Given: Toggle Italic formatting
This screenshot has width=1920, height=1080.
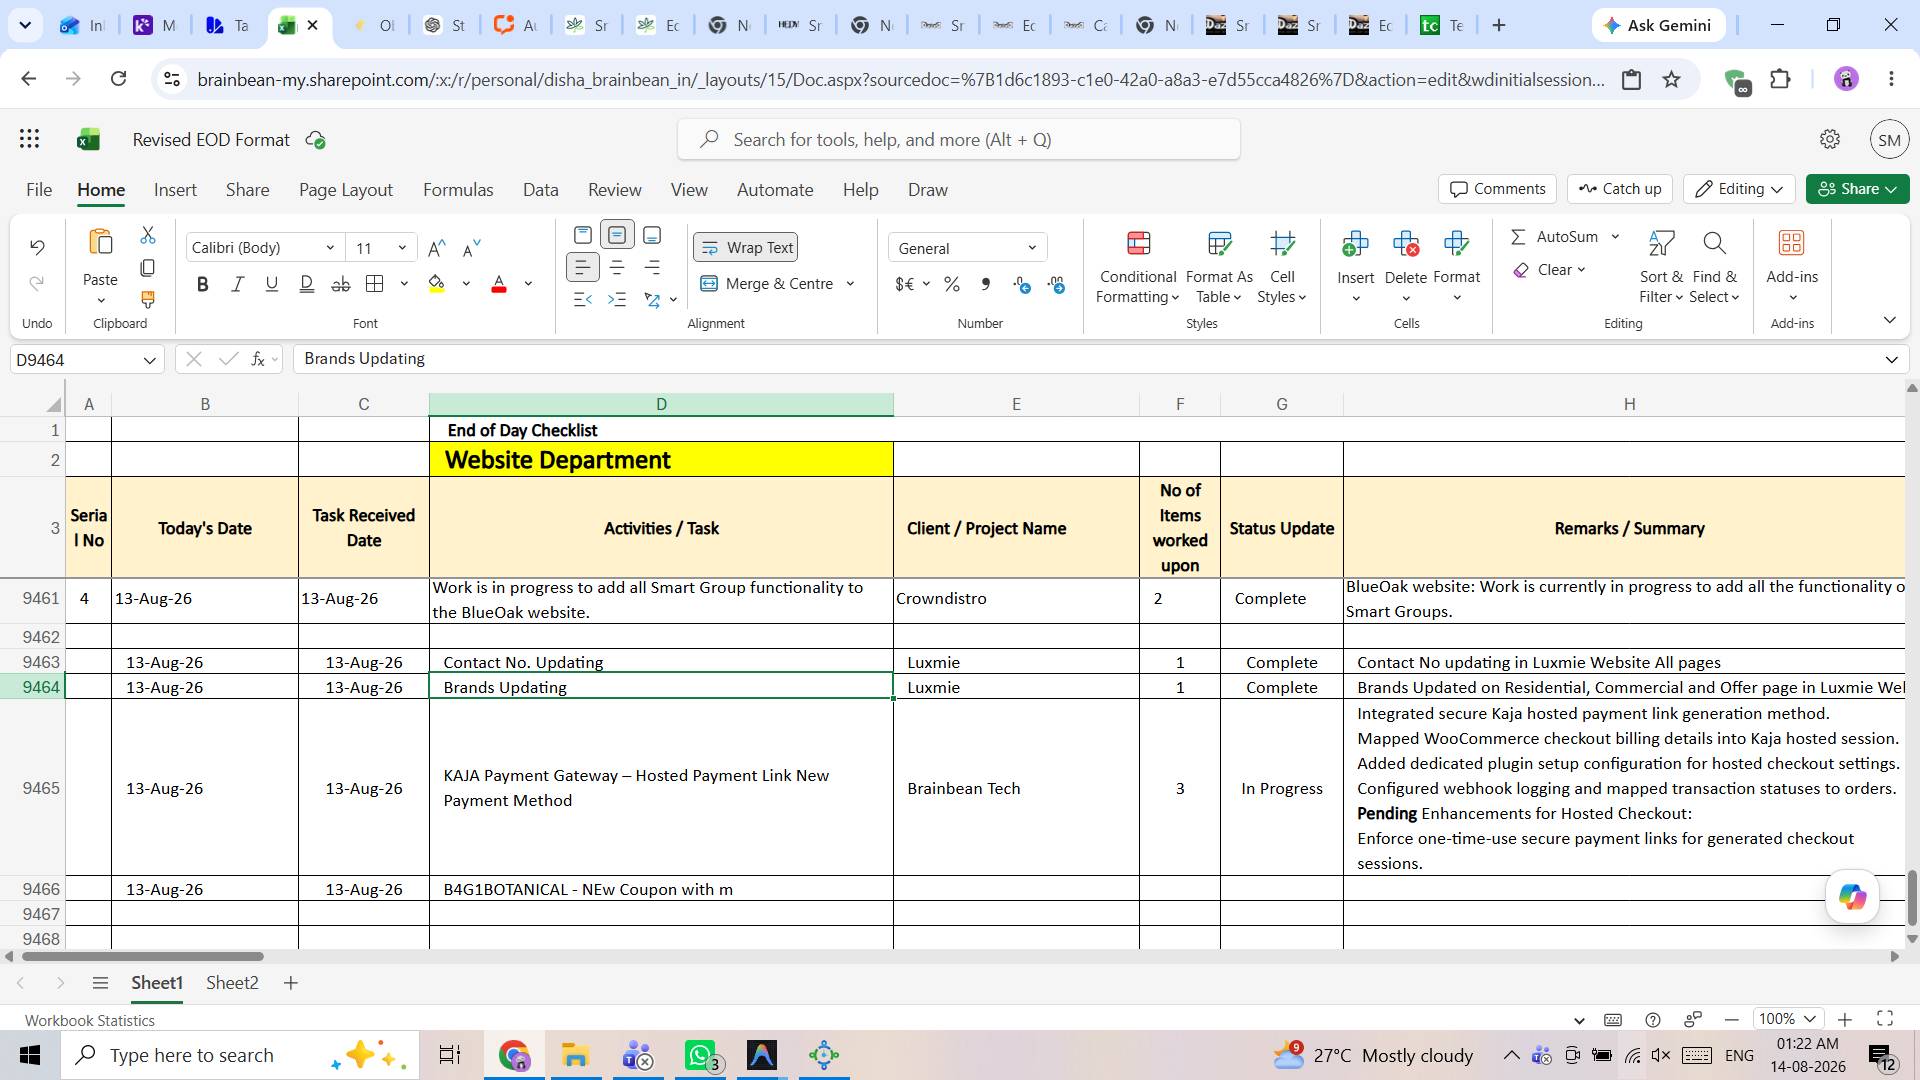Looking at the screenshot, I should coord(237,284).
